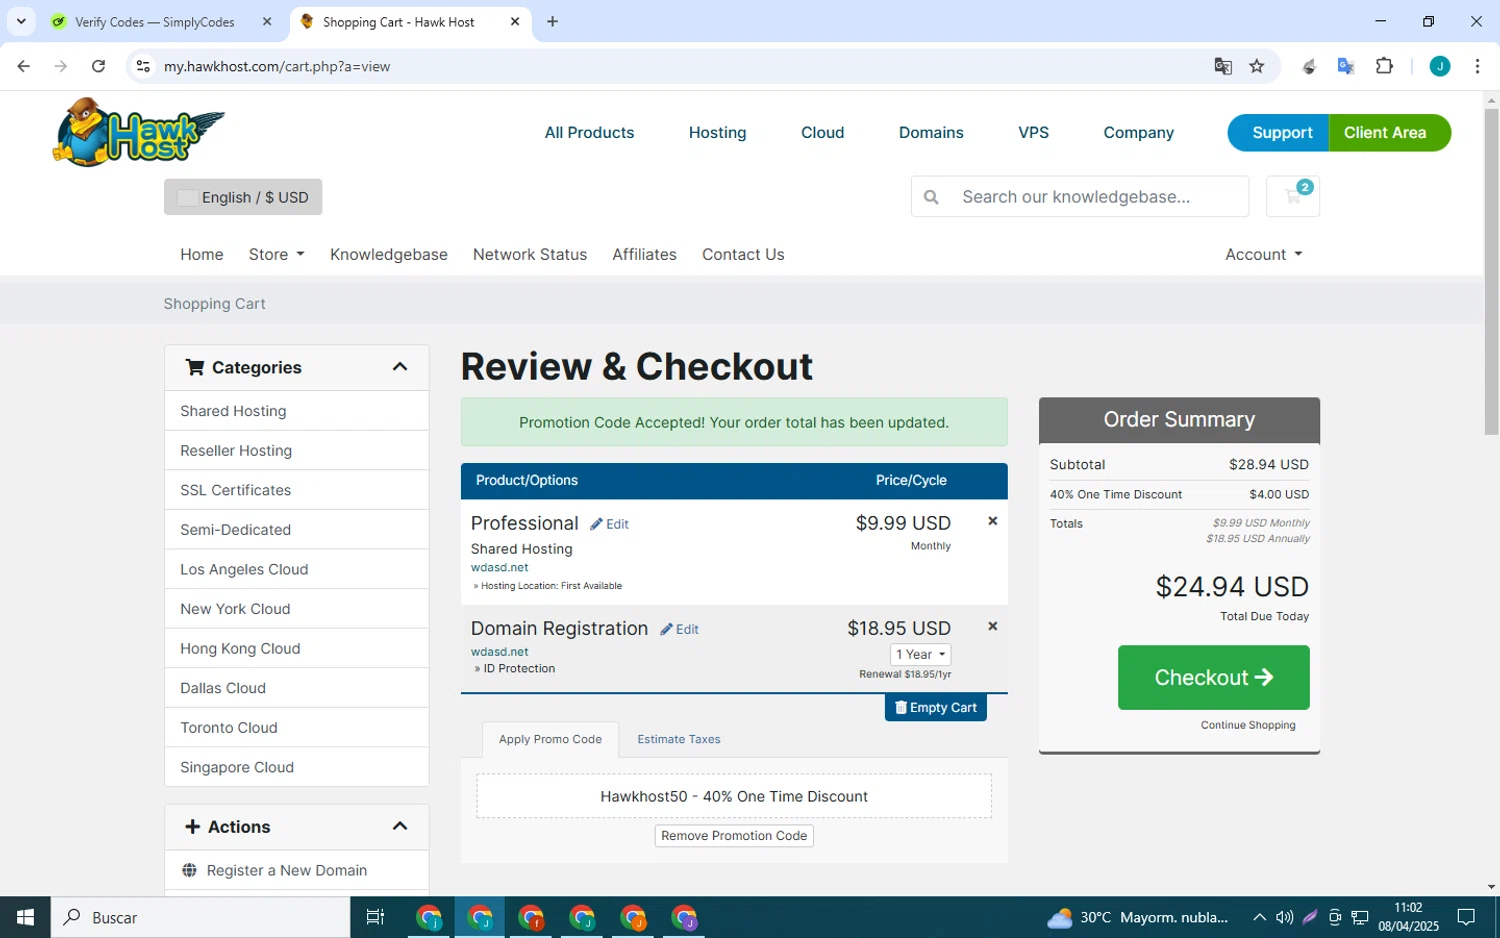Open the Account dropdown menu
The height and width of the screenshot is (938, 1500).
click(1264, 254)
